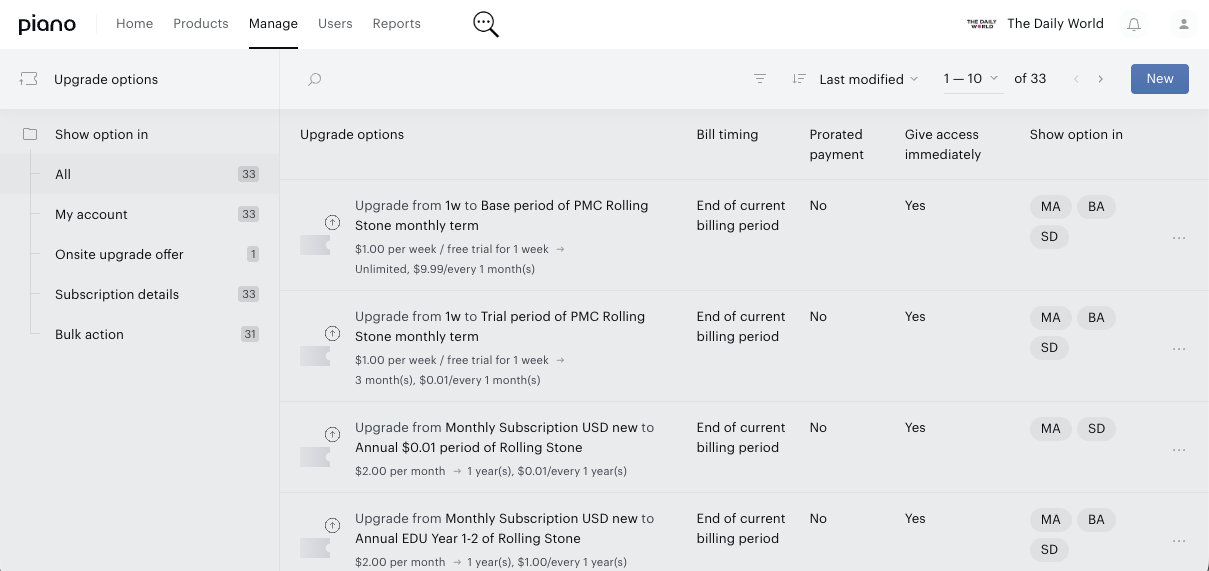Open The Daily World app selector
Screen dimensions: 1209x571
pyautogui.click(x=1055, y=24)
